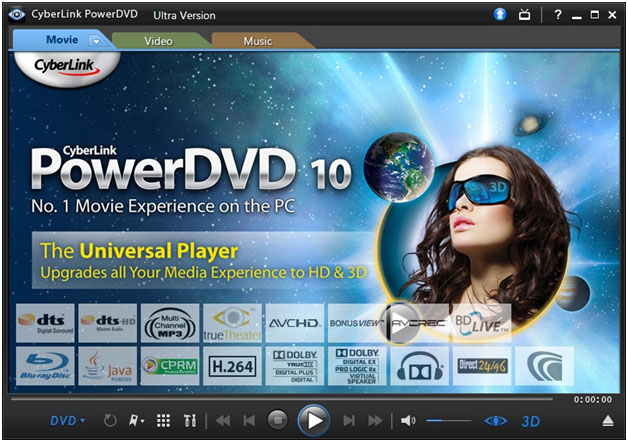Click the AVCHD logo tile

pyautogui.click(x=295, y=323)
